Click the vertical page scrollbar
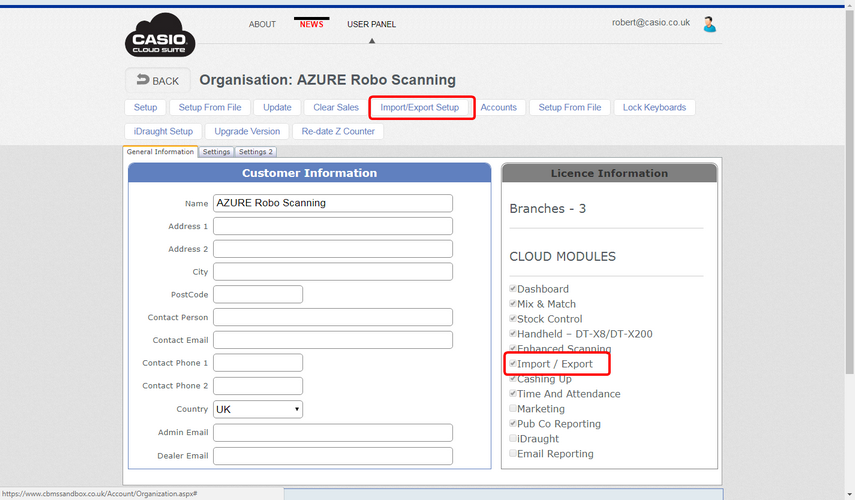The image size is (855, 500). [x=850, y=191]
